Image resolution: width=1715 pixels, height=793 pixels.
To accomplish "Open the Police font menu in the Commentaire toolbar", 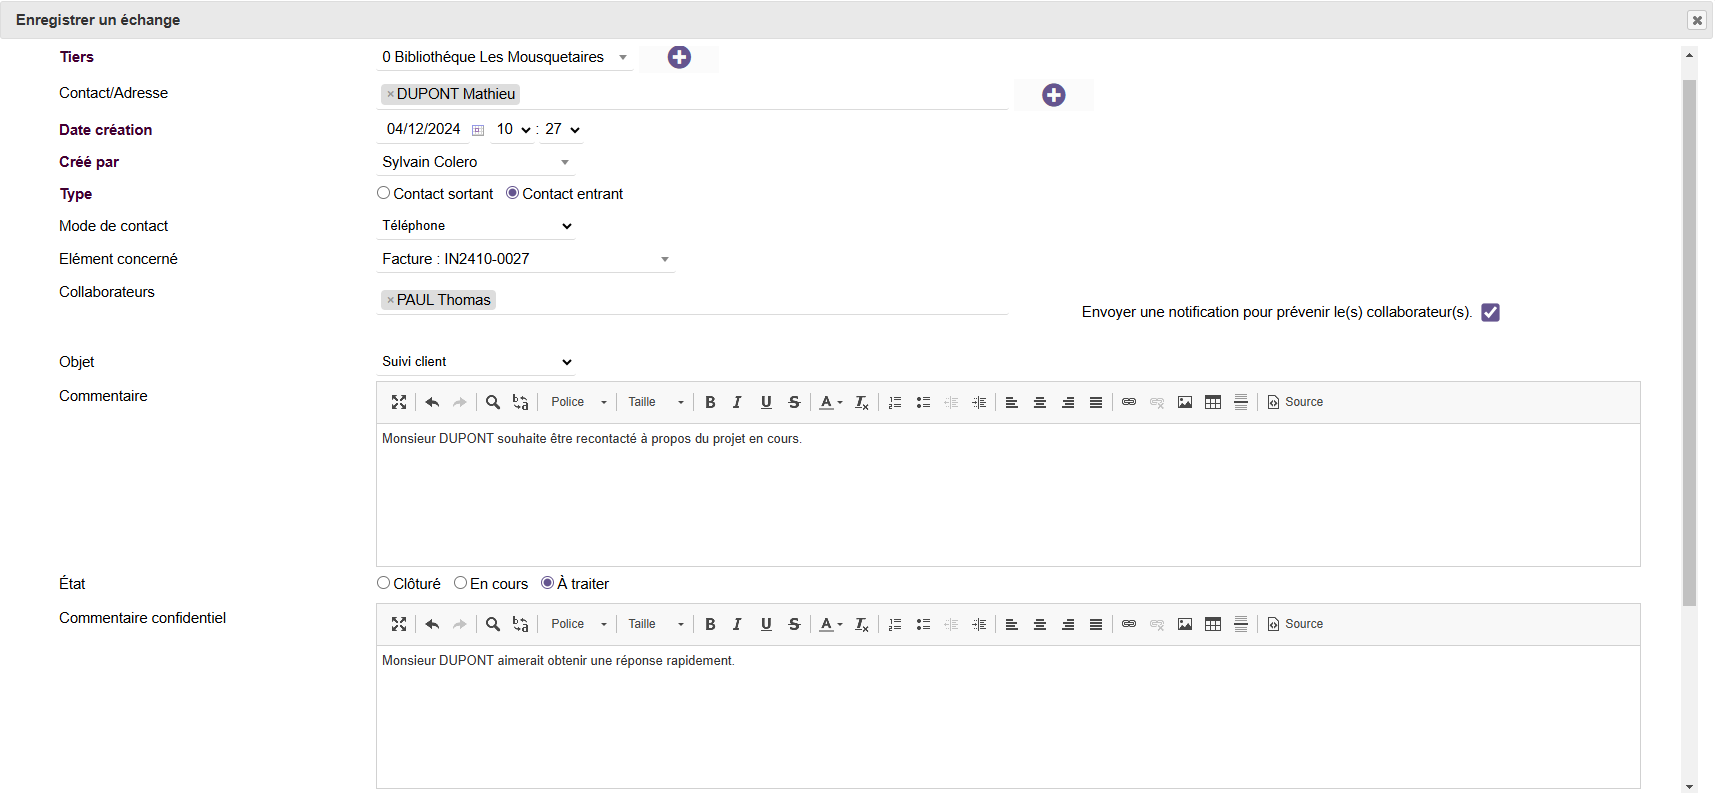I will [x=578, y=402].
